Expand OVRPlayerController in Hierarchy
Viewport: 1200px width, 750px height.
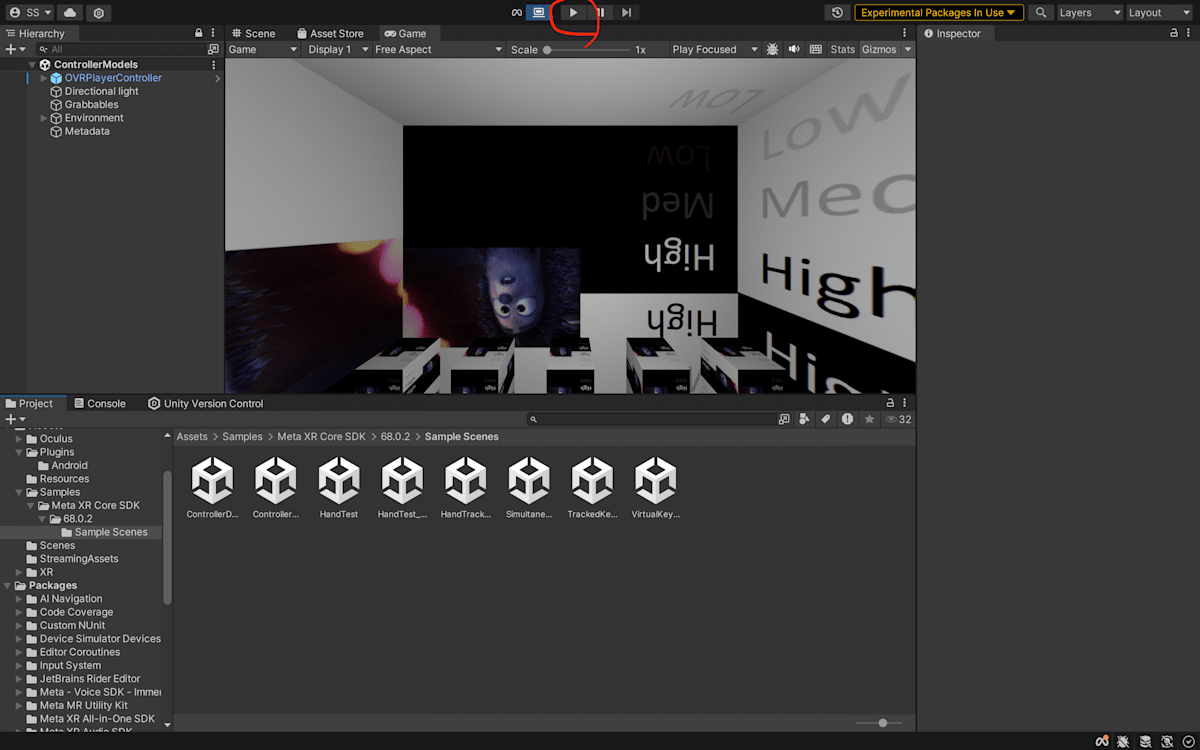[43, 78]
